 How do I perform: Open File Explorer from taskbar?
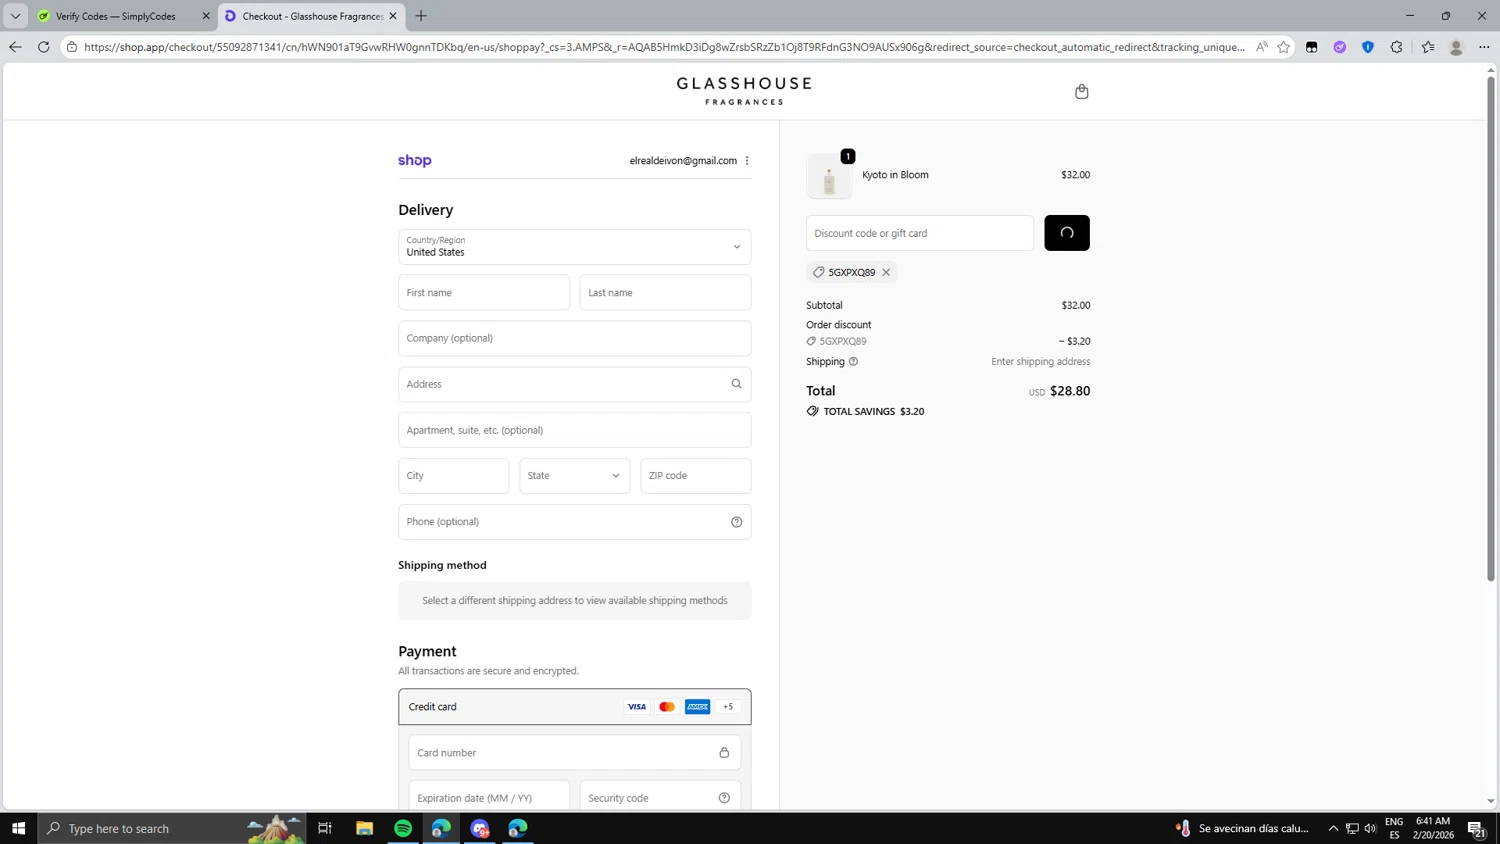[365, 828]
